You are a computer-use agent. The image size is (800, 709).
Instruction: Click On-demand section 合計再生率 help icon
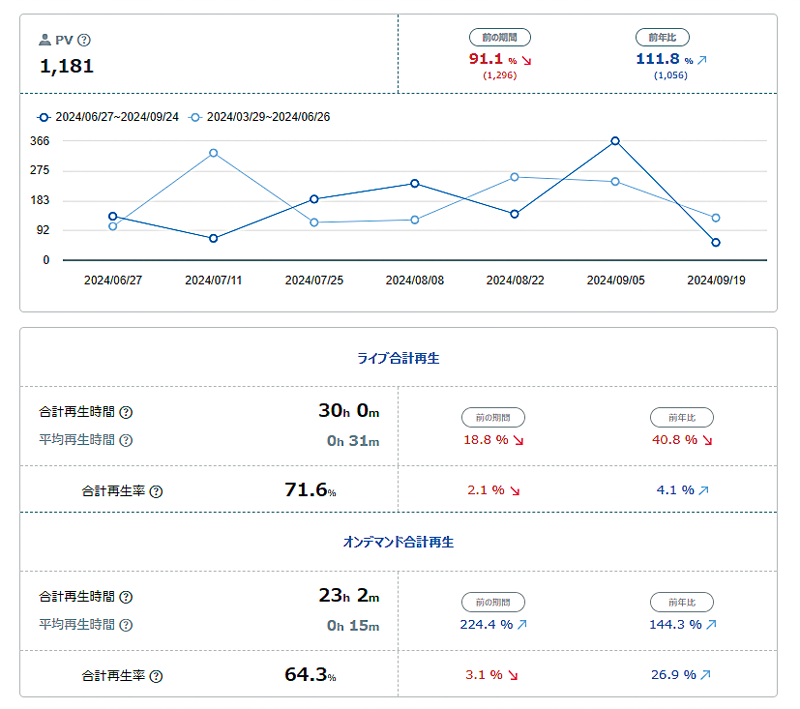tap(156, 676)
